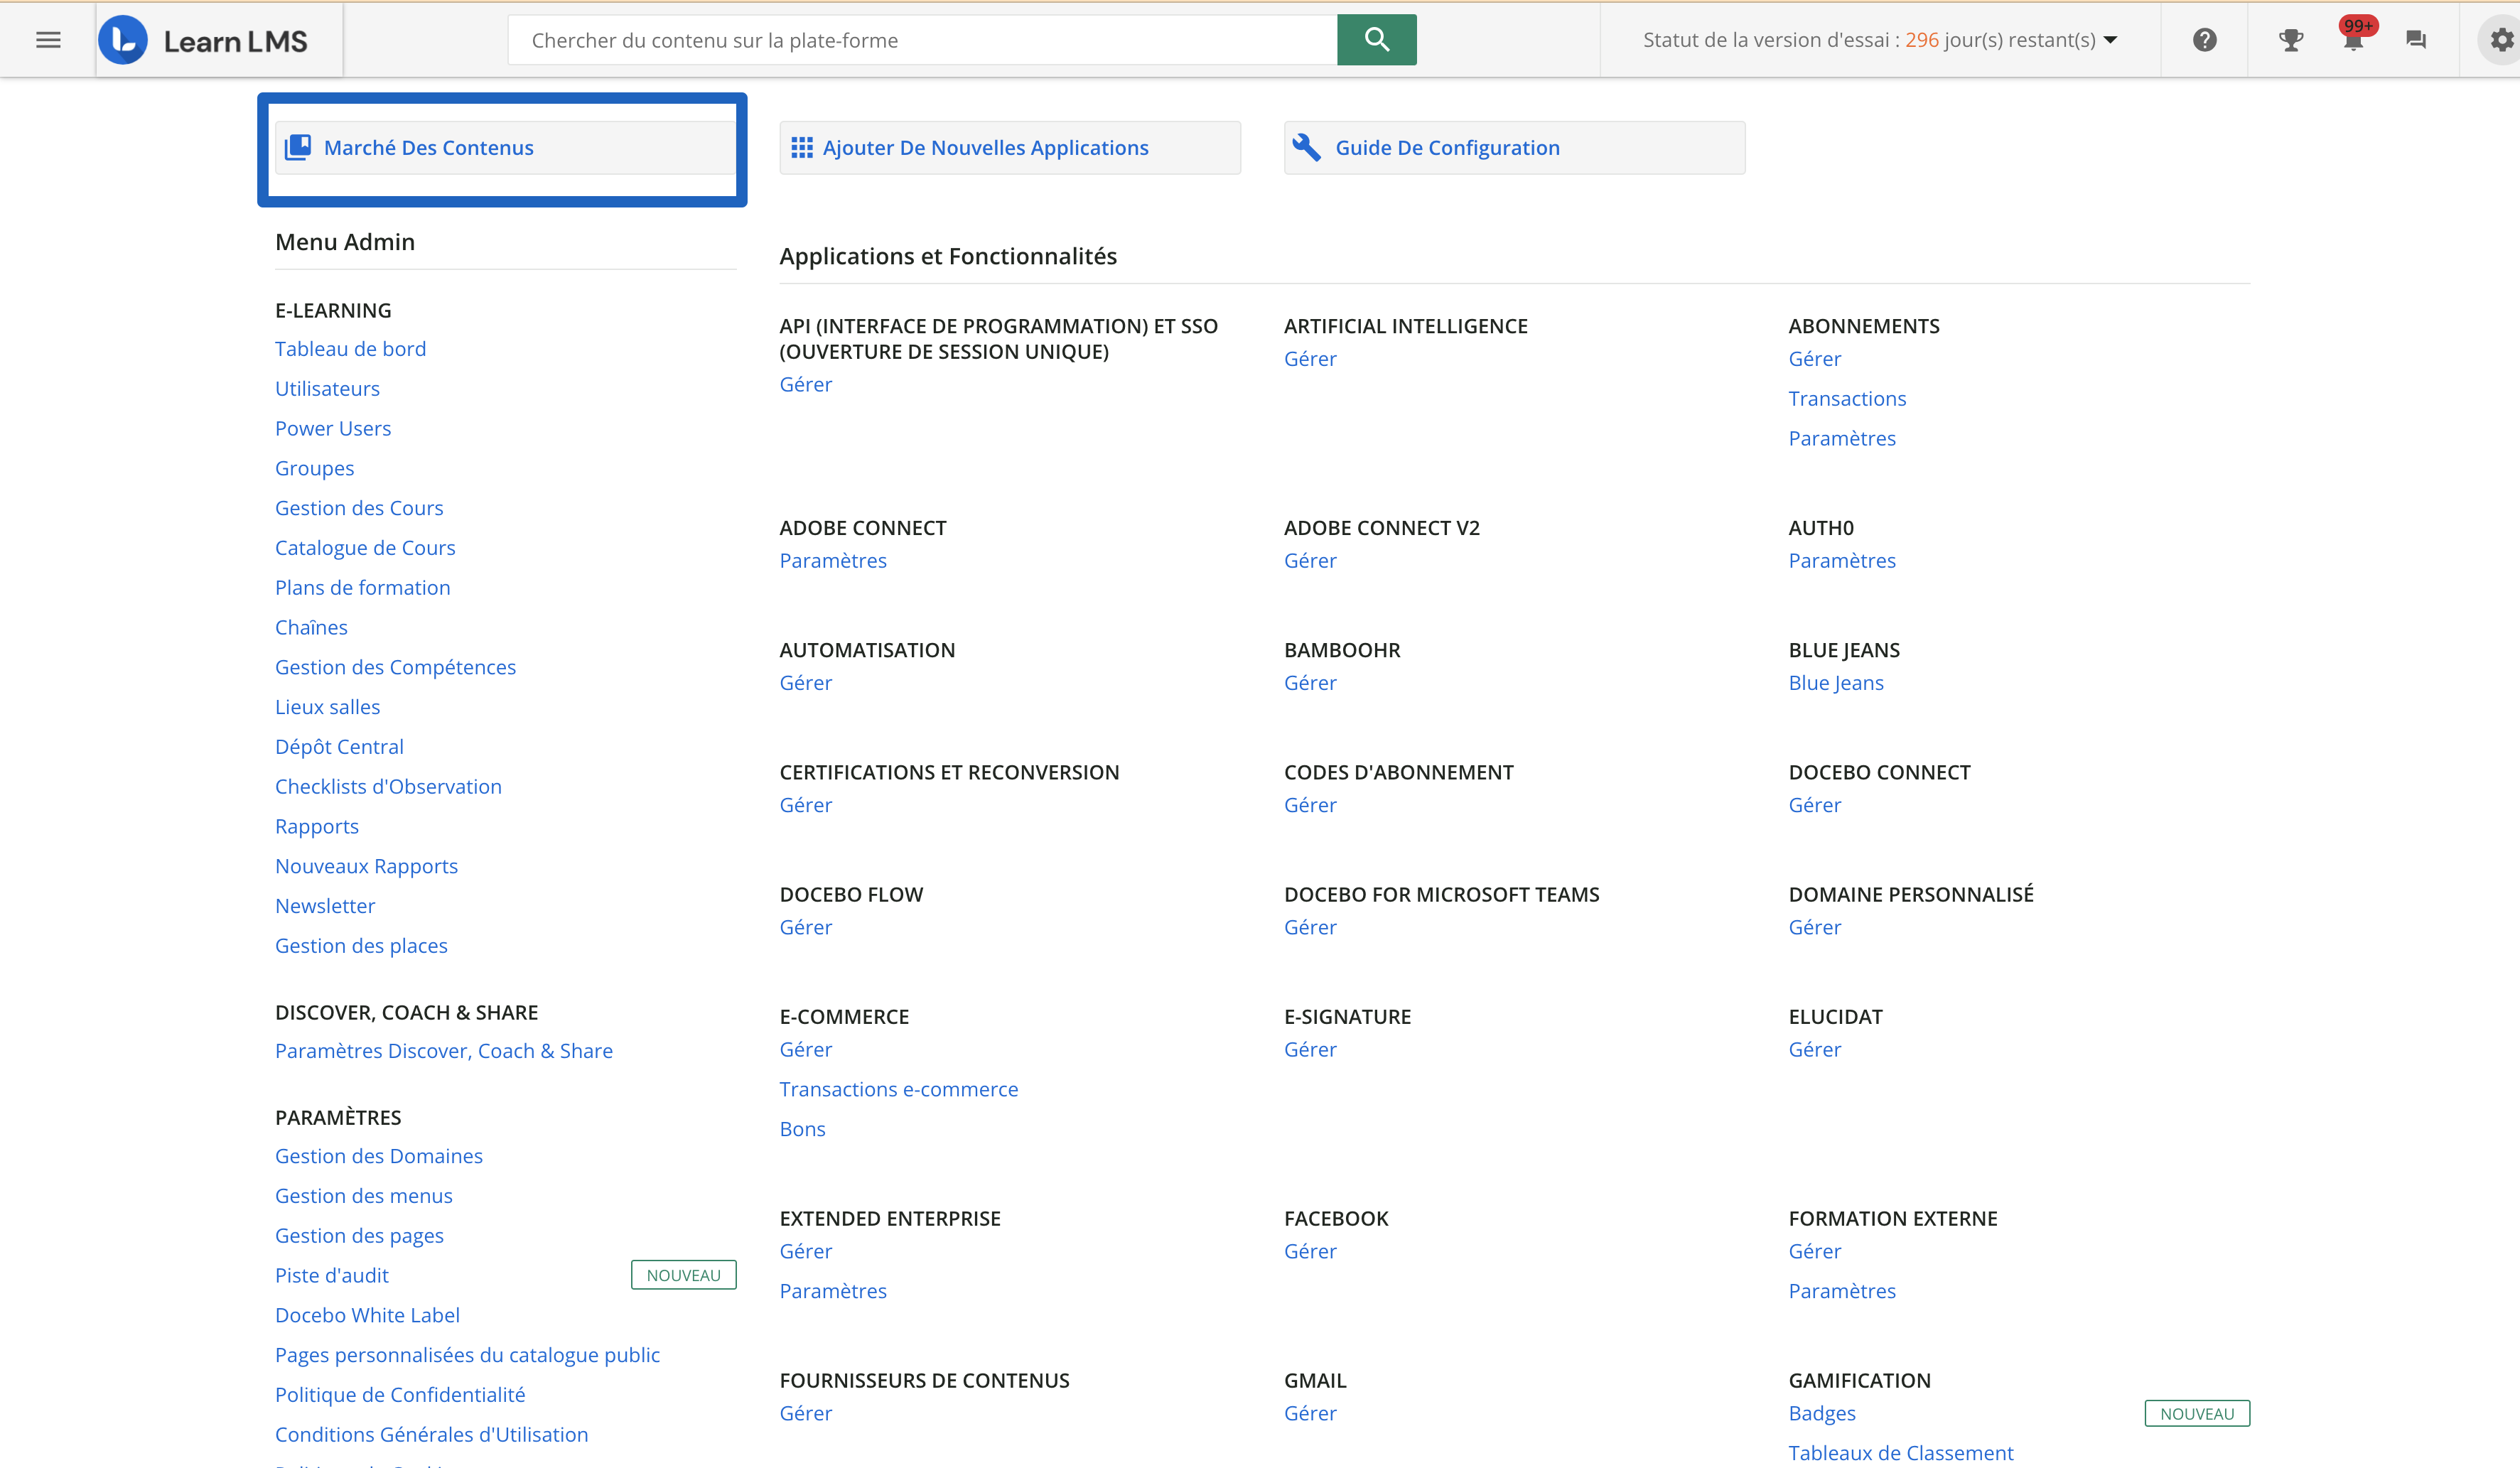Open Paramètres under Abonnements
Screen dimensions: 2520x1468
(1842, 439)
